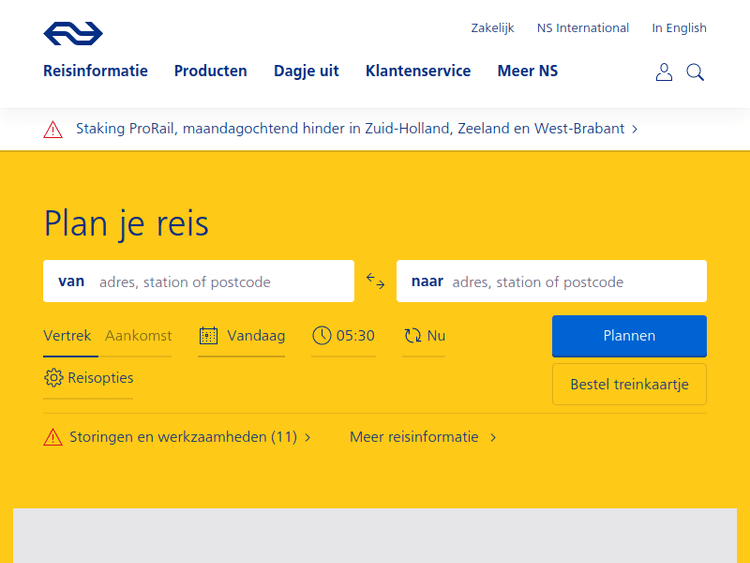Click the NS logo
This screenshot has height=563, width=750.
point(73,34)
